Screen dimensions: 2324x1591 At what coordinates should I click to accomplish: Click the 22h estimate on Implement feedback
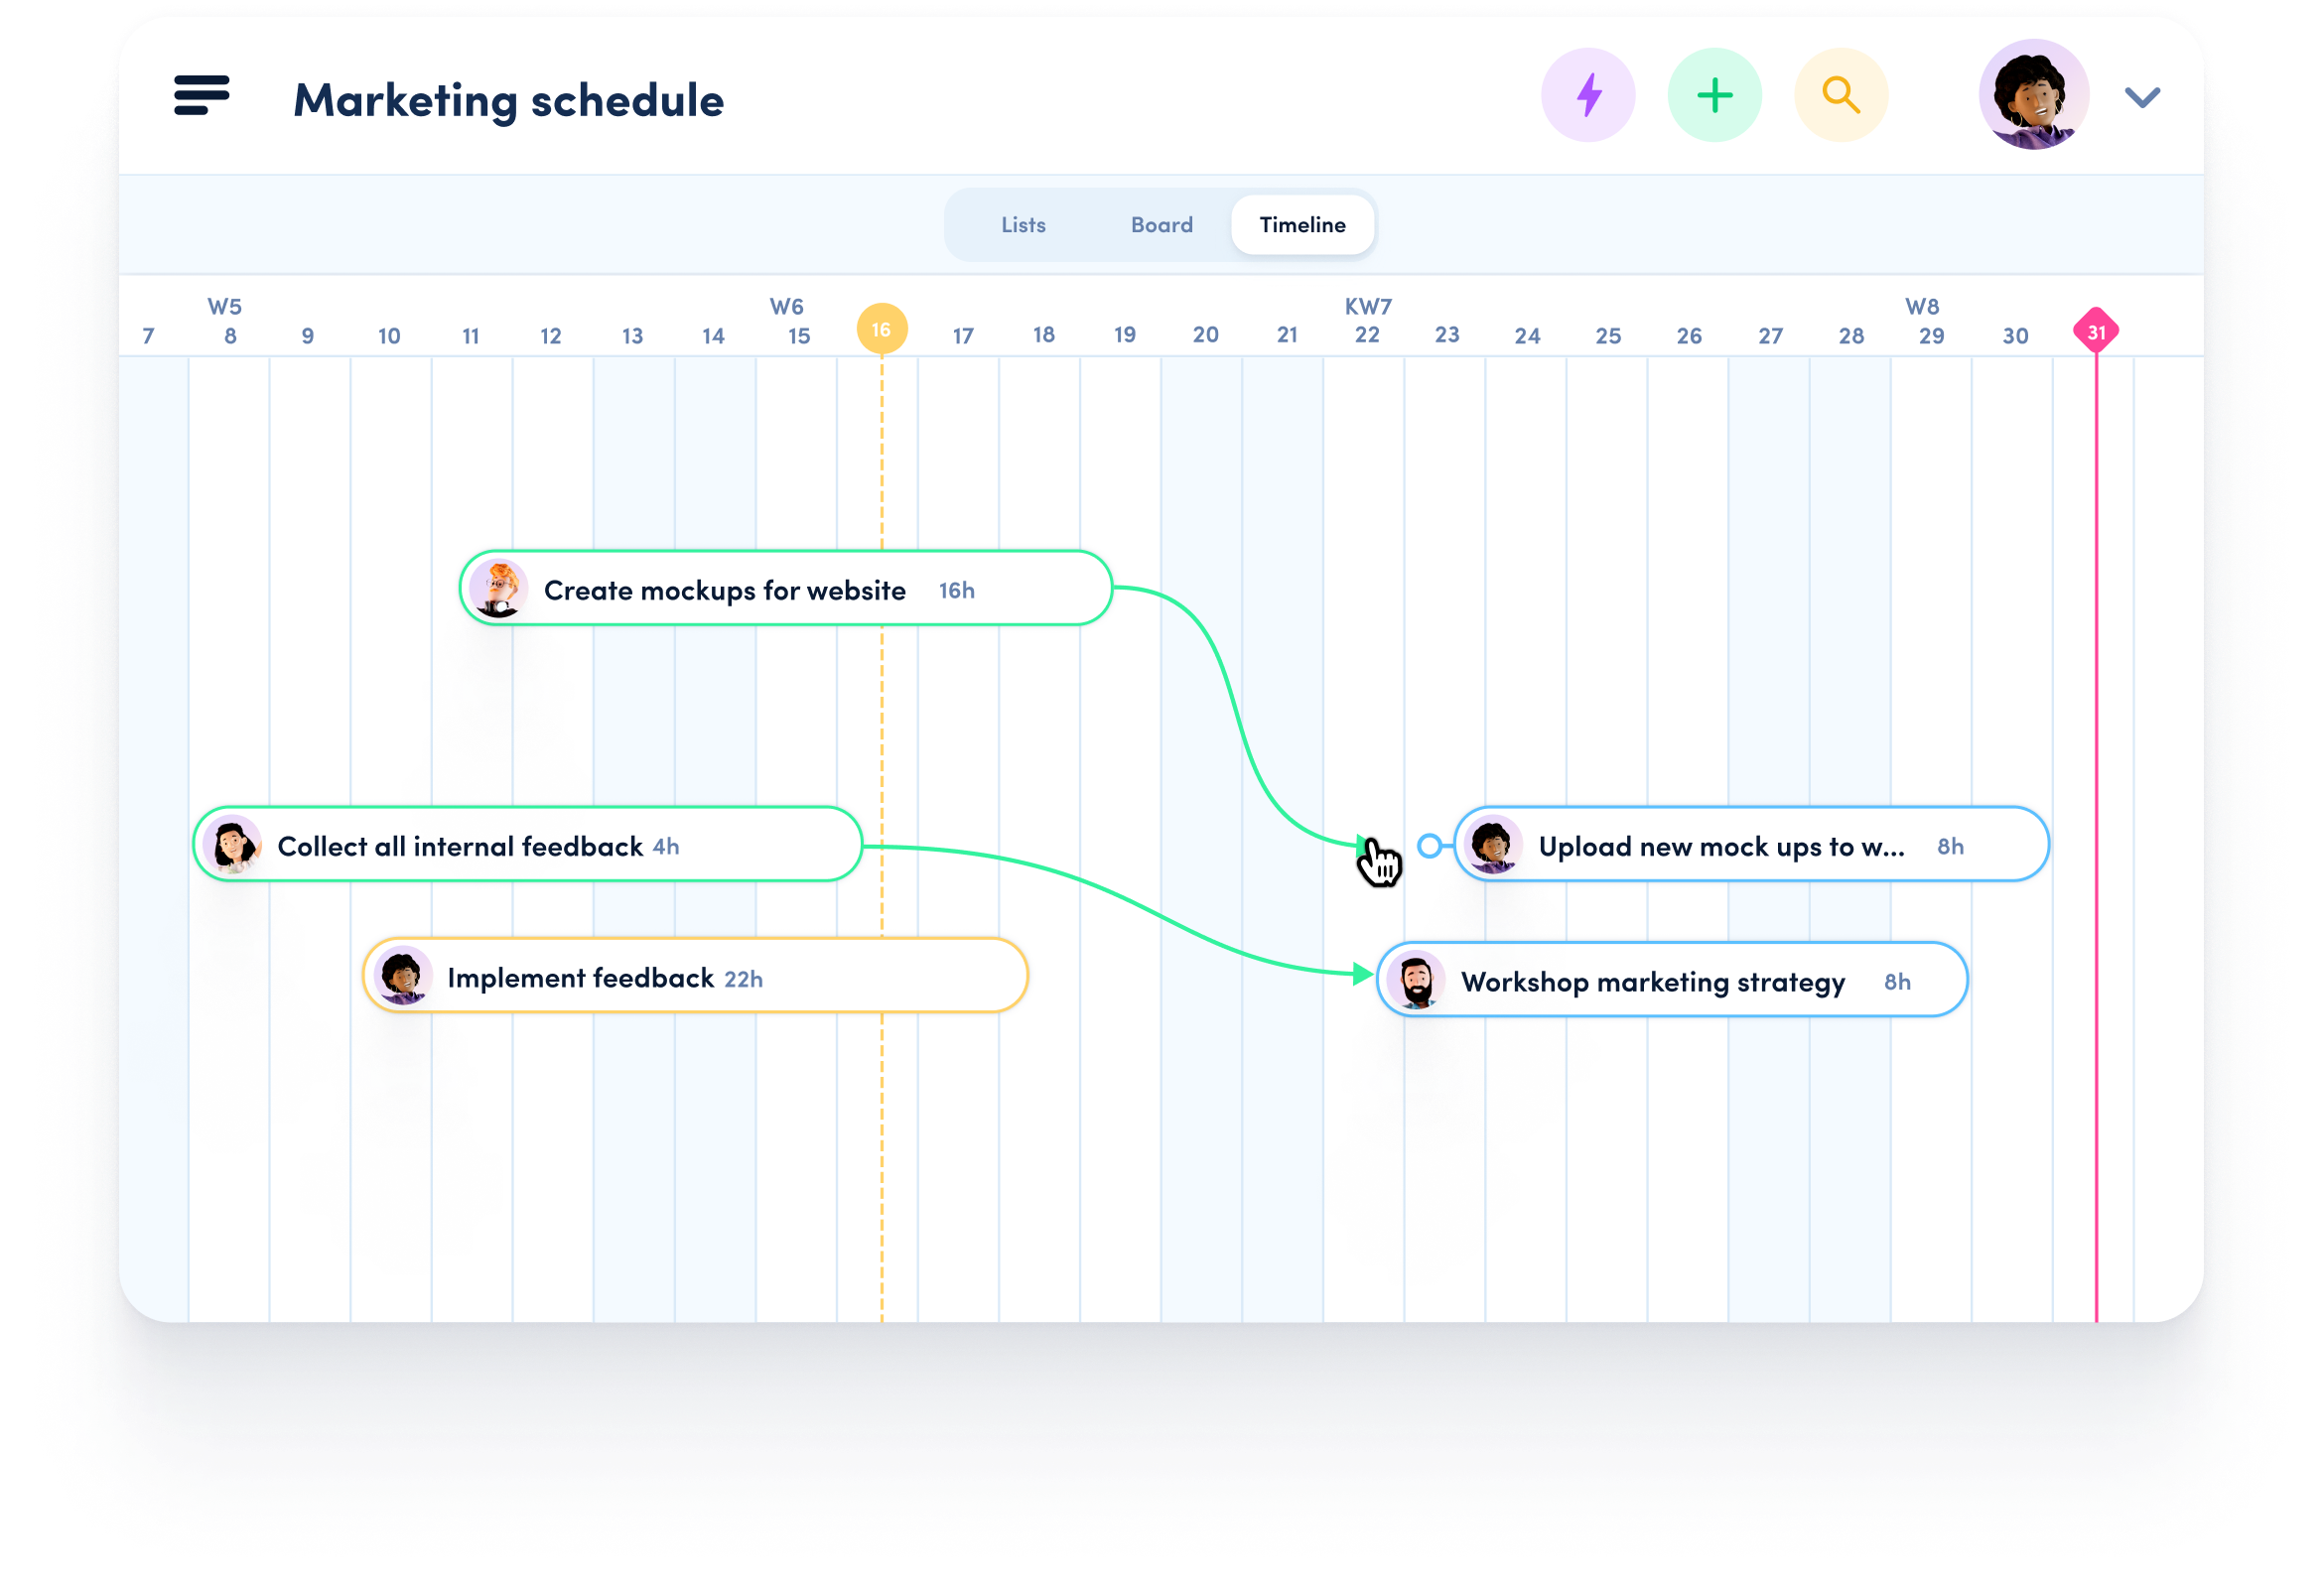coord(743,979)
